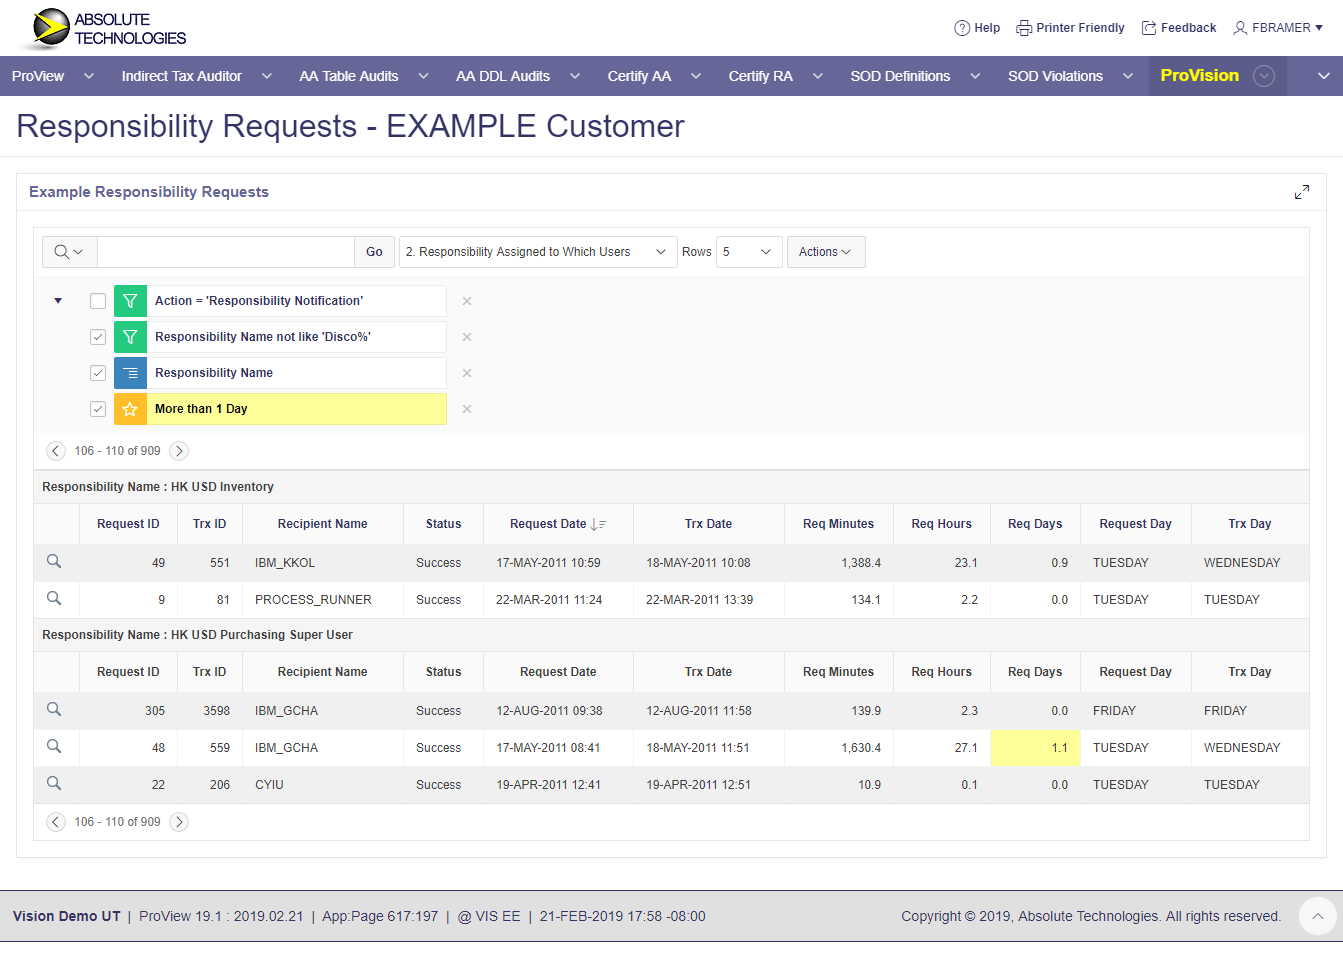This screenshot has height=958, width=1343.
Task: Click the funnel icon on the Disco% filter
Action: pyautogui.click(x=130, y=337)
